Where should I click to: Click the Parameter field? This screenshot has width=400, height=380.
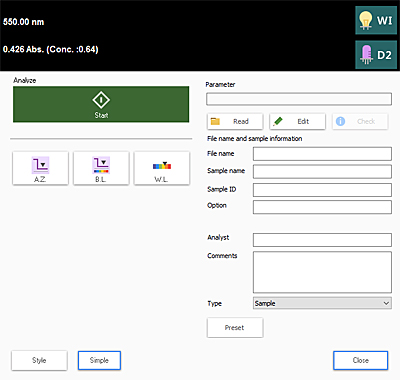click(299, 99)
